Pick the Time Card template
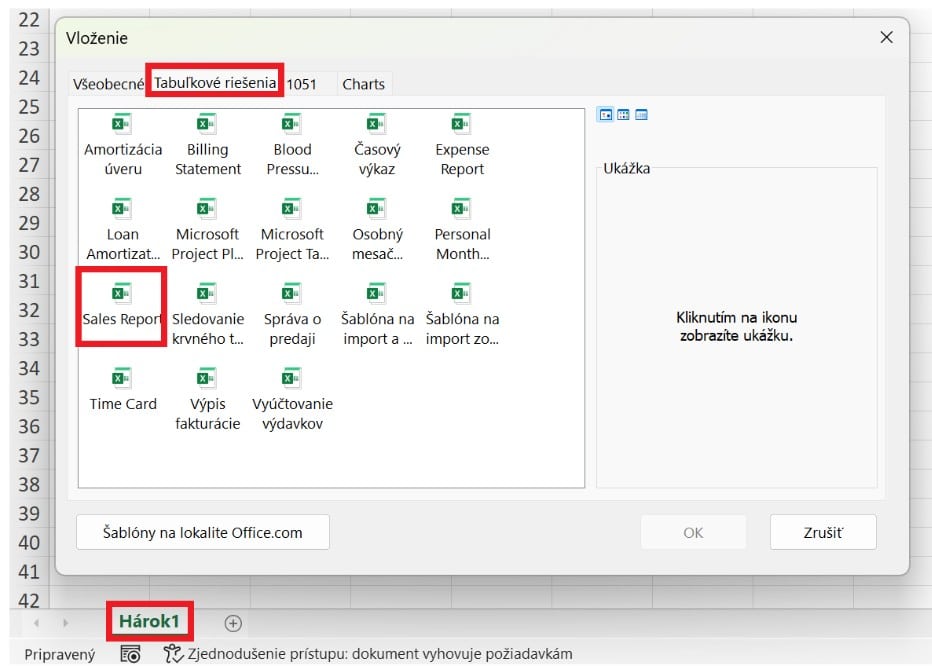The width and height of the screenshot is (932, 668). tap(122, 390)
